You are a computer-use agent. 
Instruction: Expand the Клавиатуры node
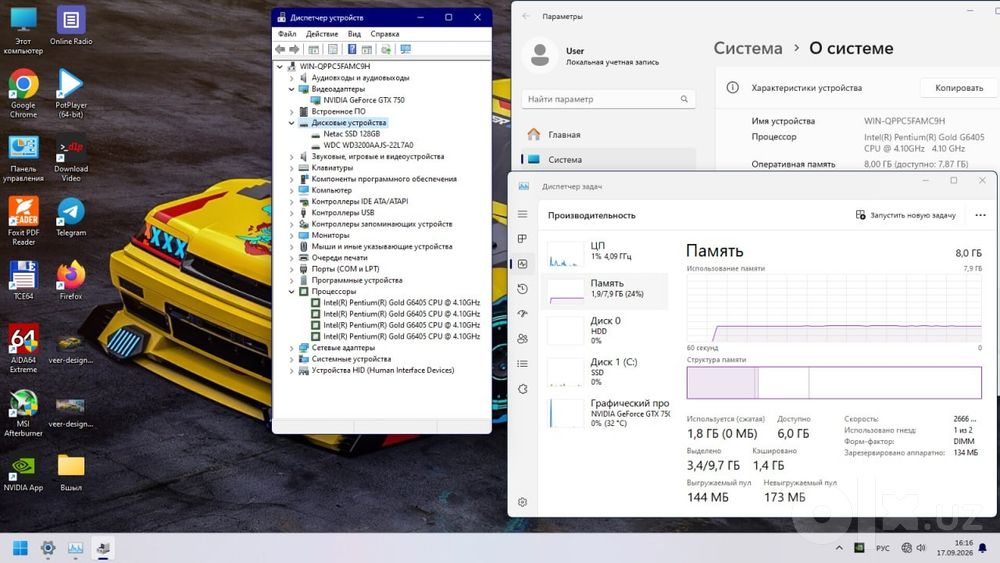point(292,168)
